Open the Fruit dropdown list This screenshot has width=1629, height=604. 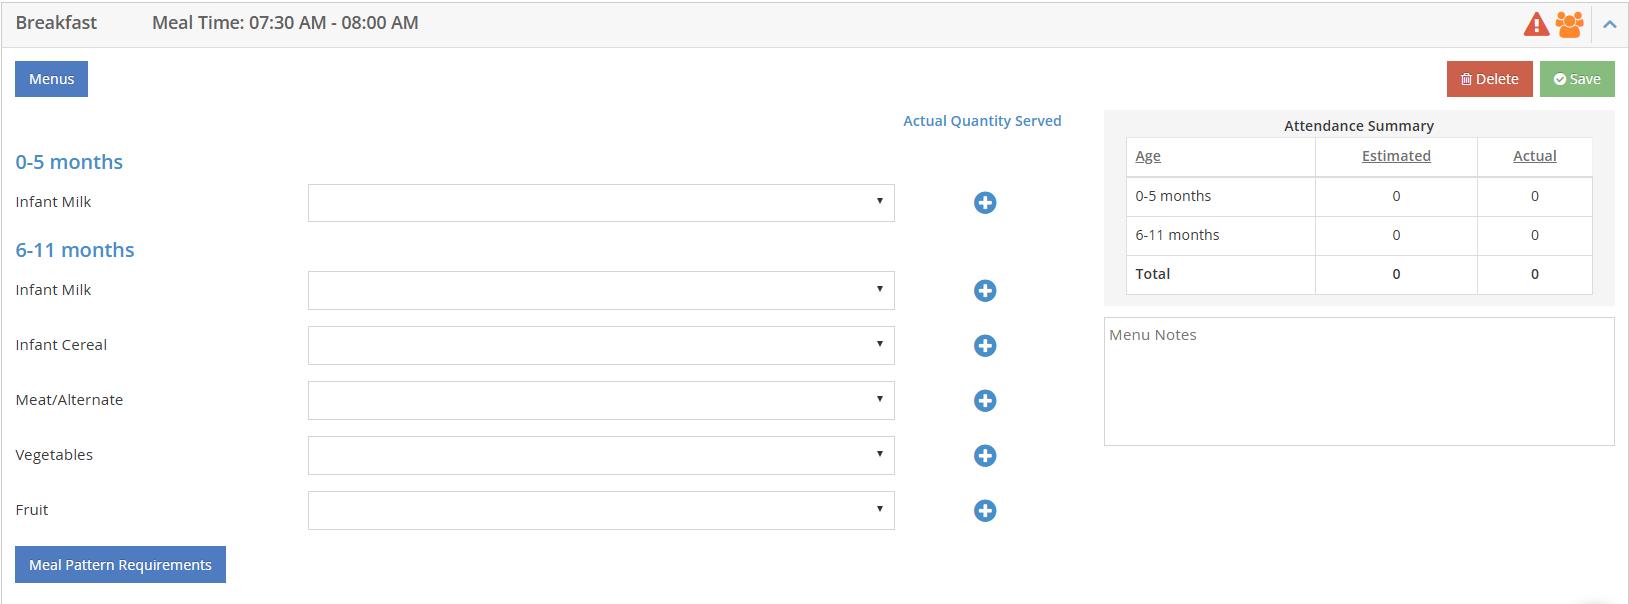(x=601, y=511)
